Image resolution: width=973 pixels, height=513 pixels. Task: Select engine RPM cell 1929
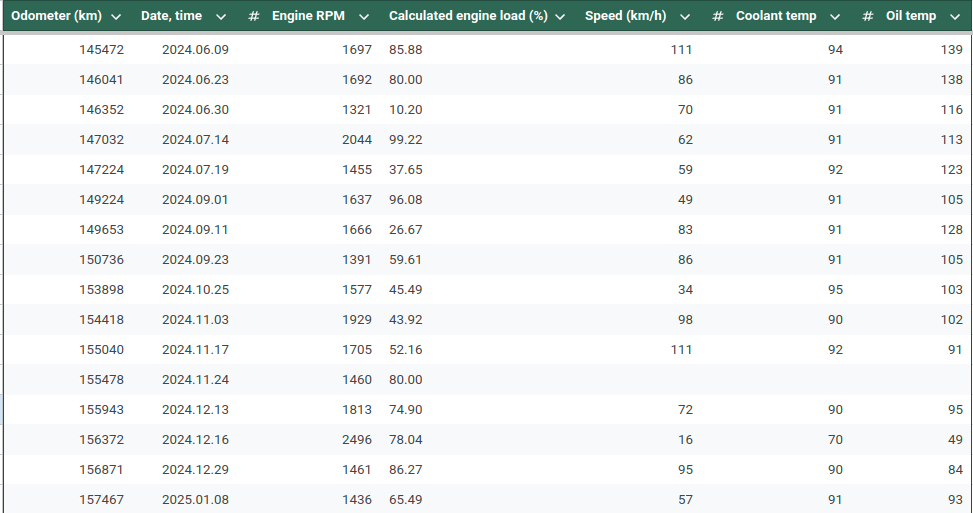pos(357,319)
